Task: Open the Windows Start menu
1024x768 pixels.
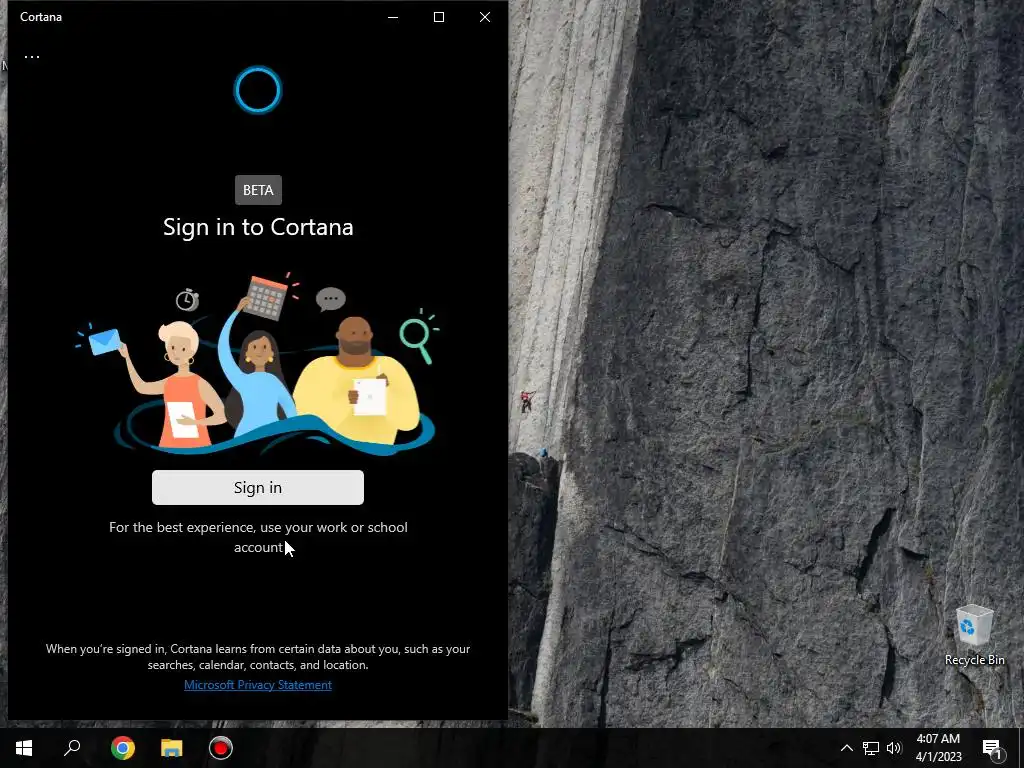Action: point(24,748)
